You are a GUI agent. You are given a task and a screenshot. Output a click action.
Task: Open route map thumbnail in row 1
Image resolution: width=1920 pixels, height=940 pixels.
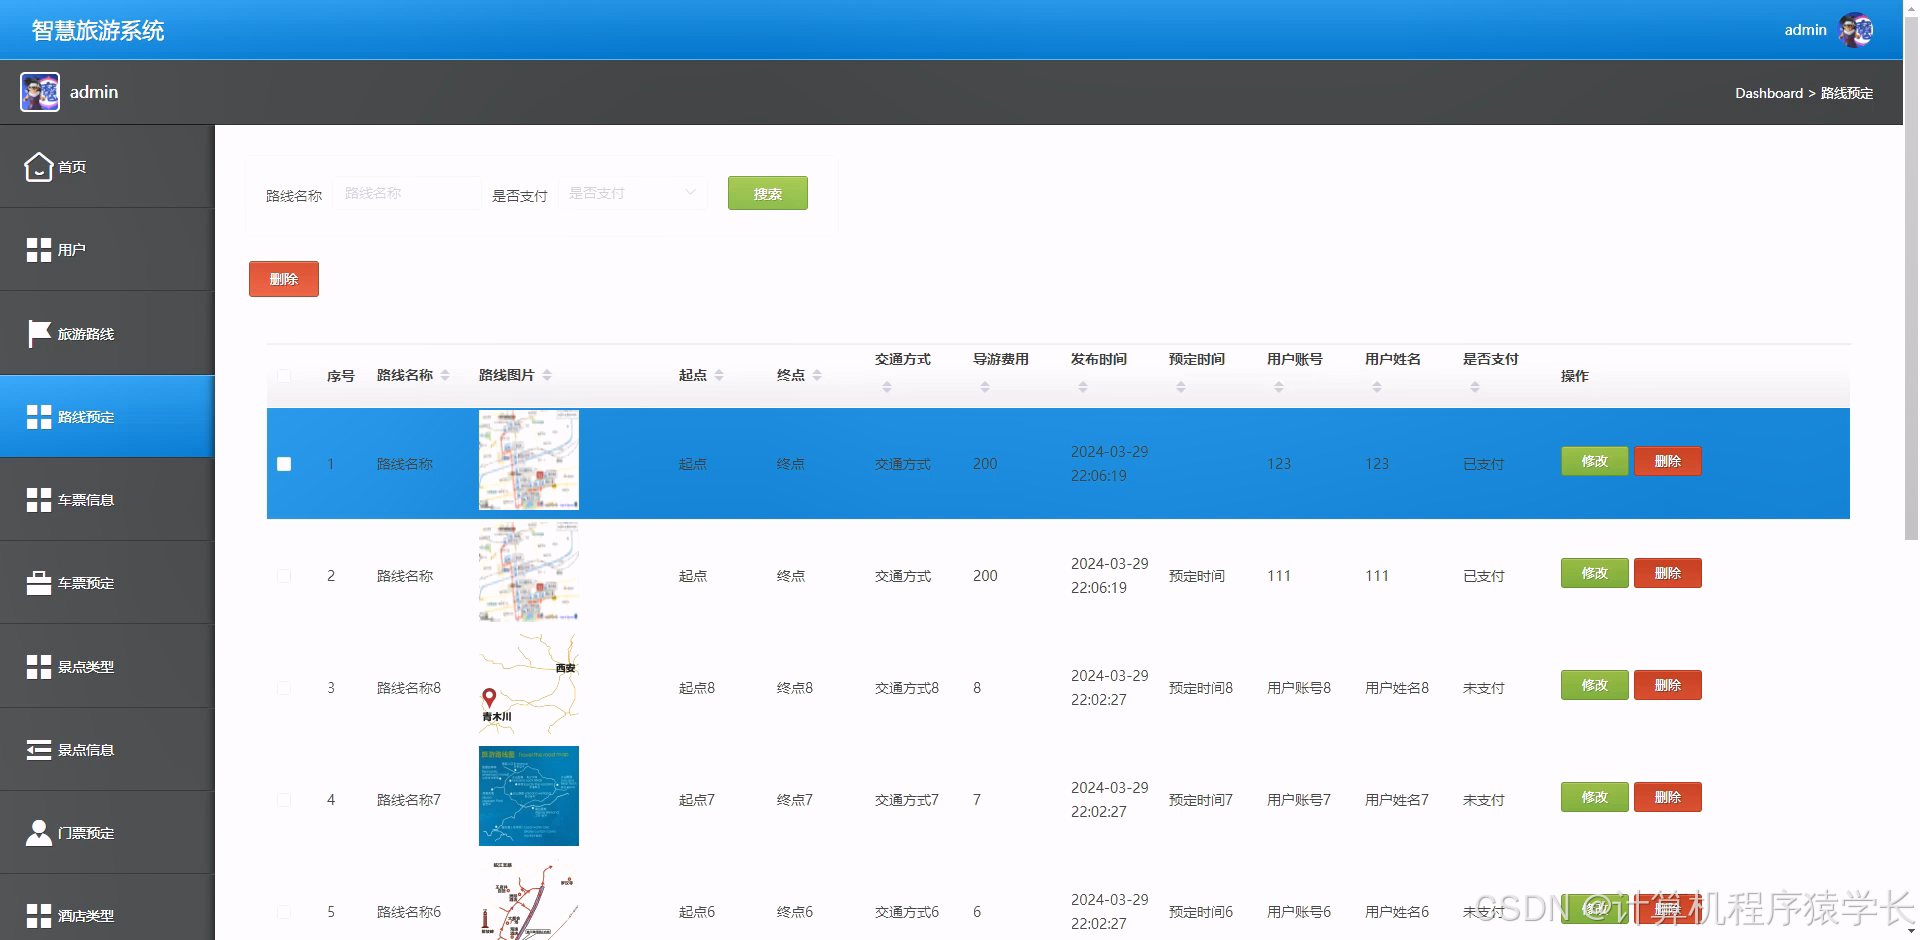(x=529, y=460)
